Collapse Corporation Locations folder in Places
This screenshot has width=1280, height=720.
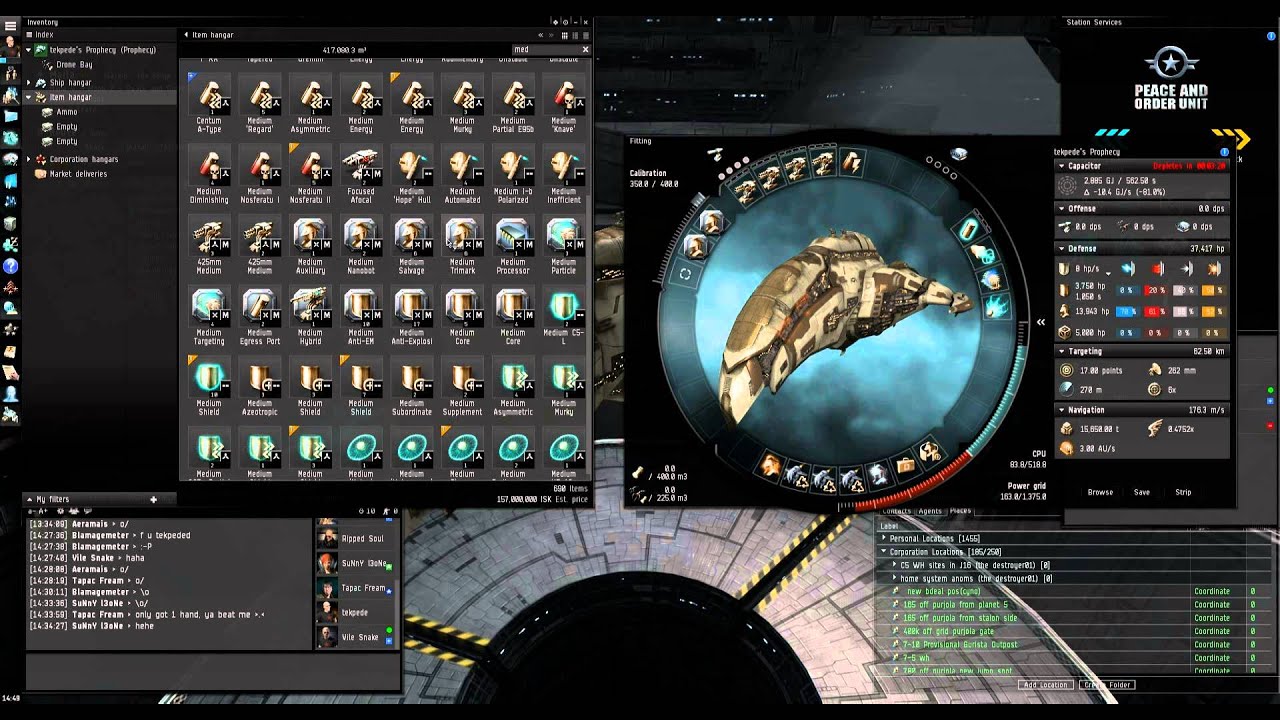pyautogui.click(x=884, y=552)
